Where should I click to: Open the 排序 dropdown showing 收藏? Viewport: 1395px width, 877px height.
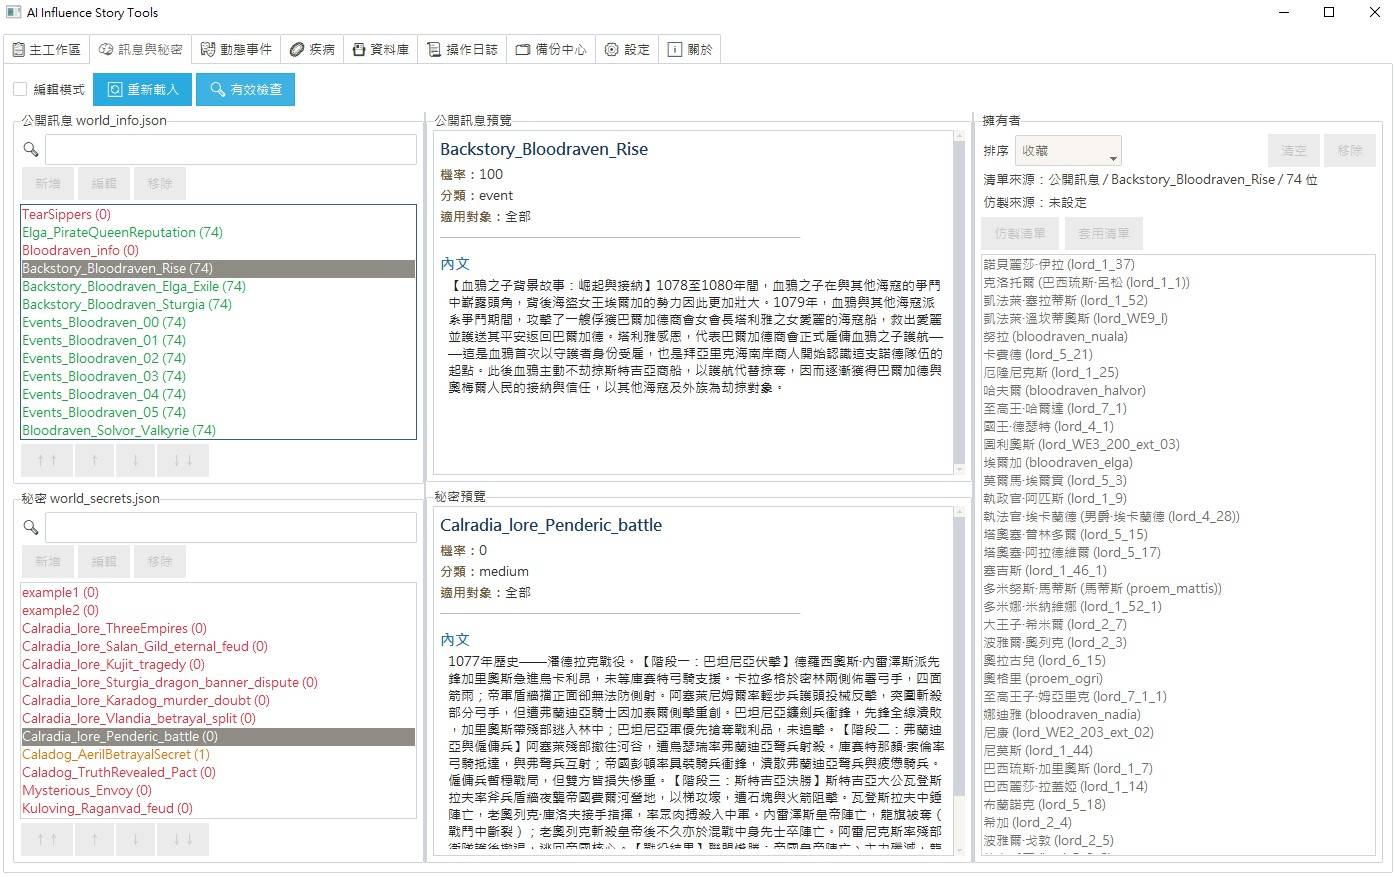(1068, 151)
